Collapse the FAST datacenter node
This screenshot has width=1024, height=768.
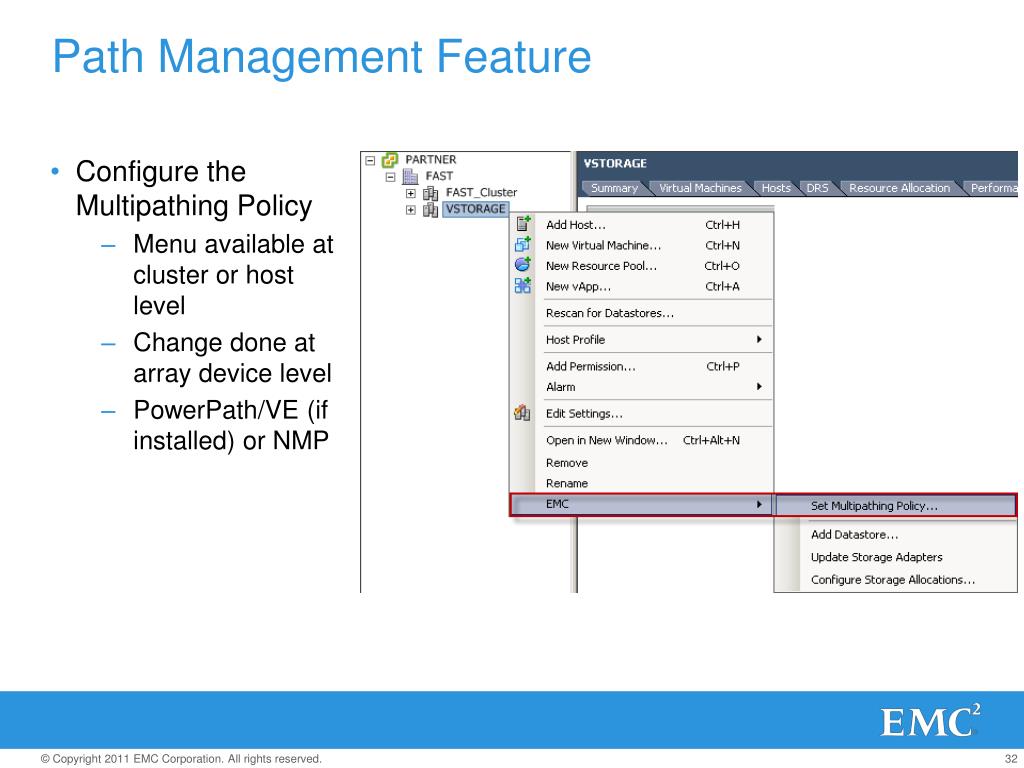pos(391,177)
